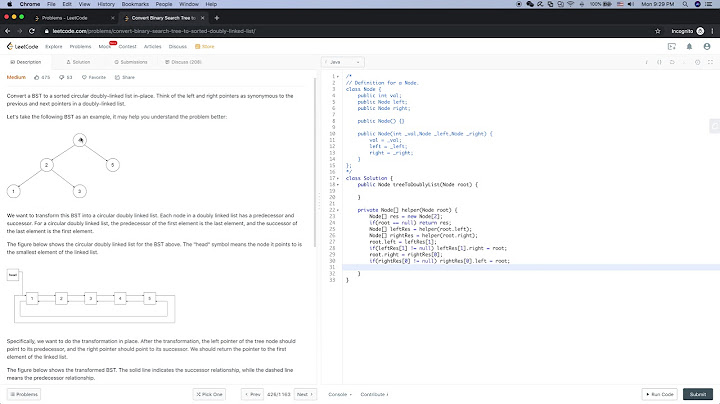
Task: Go to Next problem
Action: (305, 394)
